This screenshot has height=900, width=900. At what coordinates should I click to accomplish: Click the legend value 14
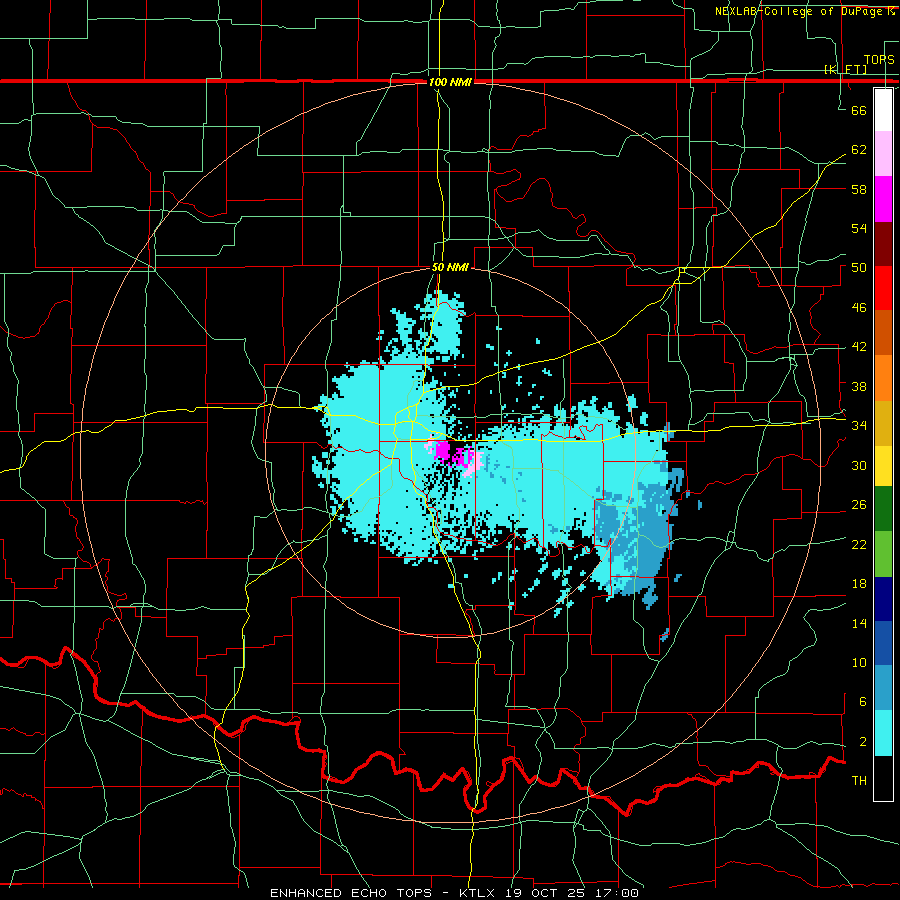coord(859,623)
